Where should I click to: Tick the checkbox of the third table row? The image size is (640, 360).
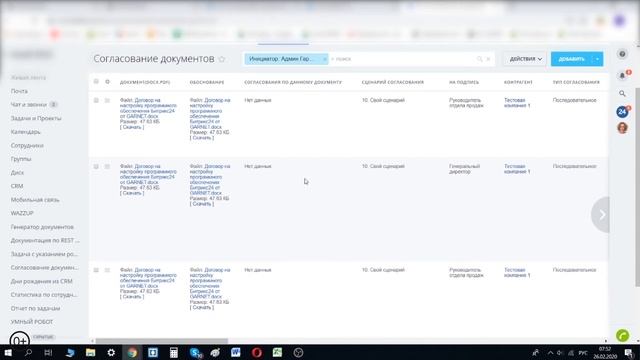point(96,270)
